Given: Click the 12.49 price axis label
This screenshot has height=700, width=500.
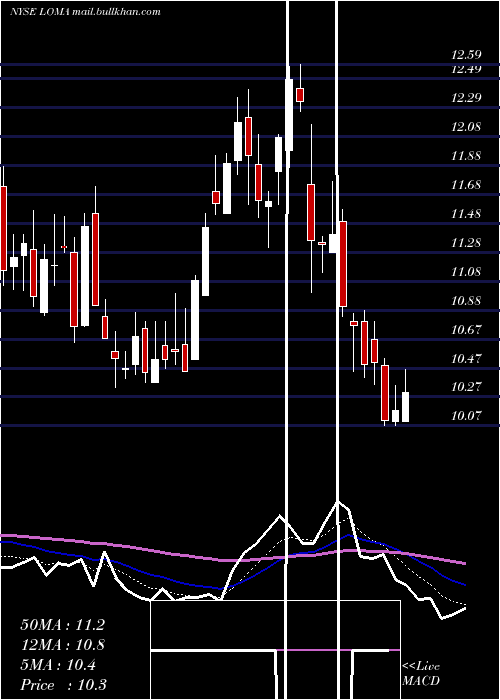Looking at the screenshot, I should click(466, 69).
